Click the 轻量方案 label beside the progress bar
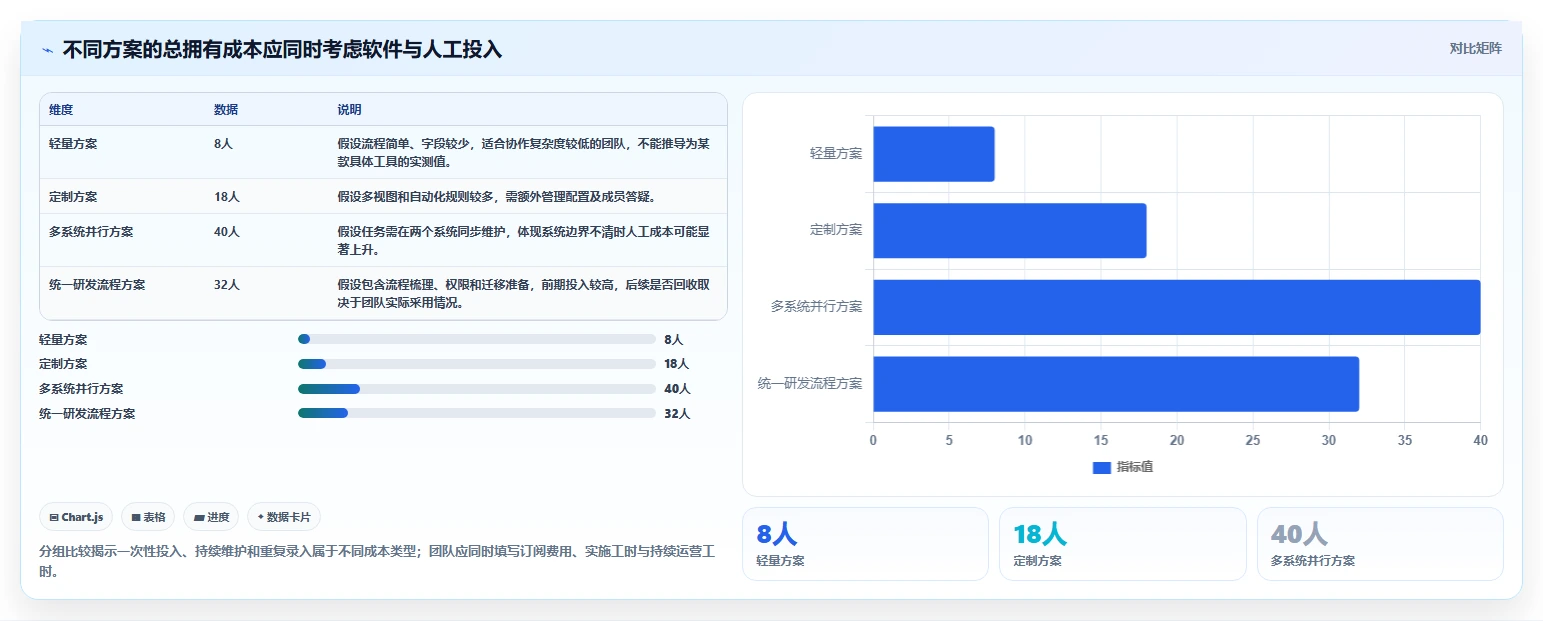This screenshot has height=621, width=1543. (x=63, y=340)
